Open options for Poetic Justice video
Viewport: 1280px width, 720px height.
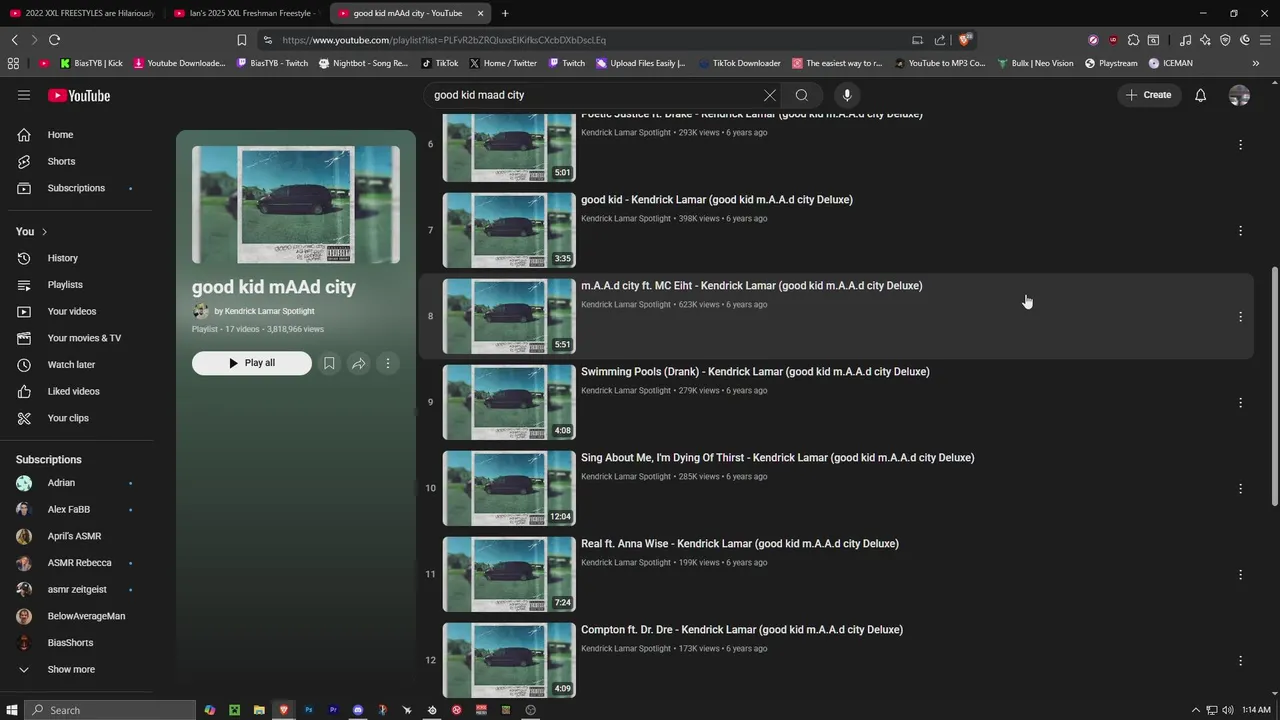click(x=1240, y=144)
